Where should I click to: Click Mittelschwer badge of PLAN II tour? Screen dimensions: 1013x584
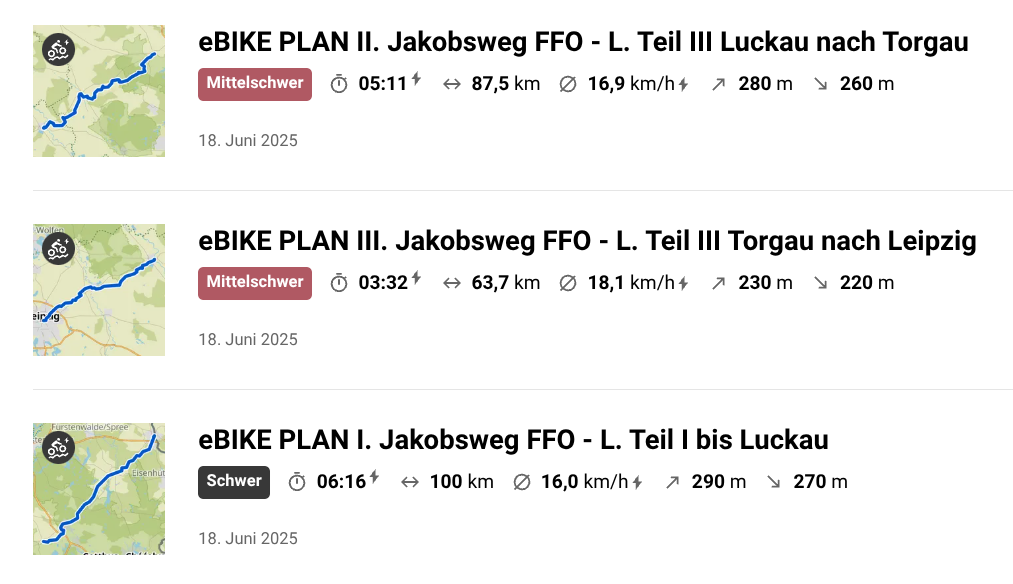pos(255,84)
